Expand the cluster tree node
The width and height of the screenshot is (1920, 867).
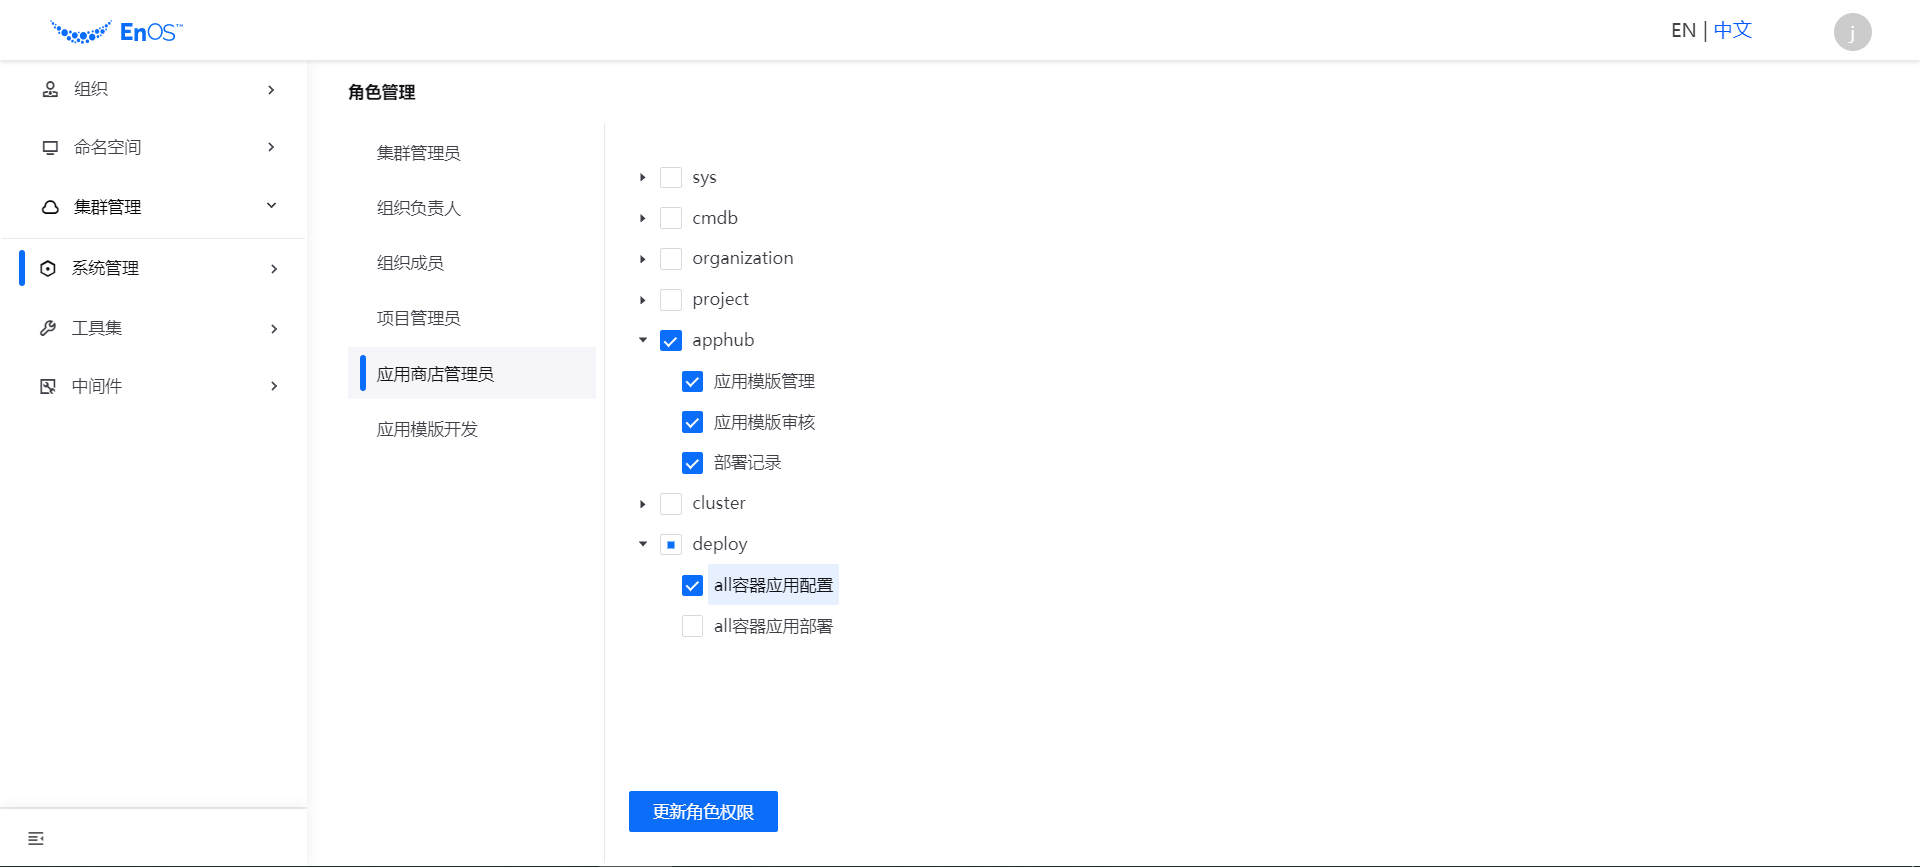(x=643, y=504)
